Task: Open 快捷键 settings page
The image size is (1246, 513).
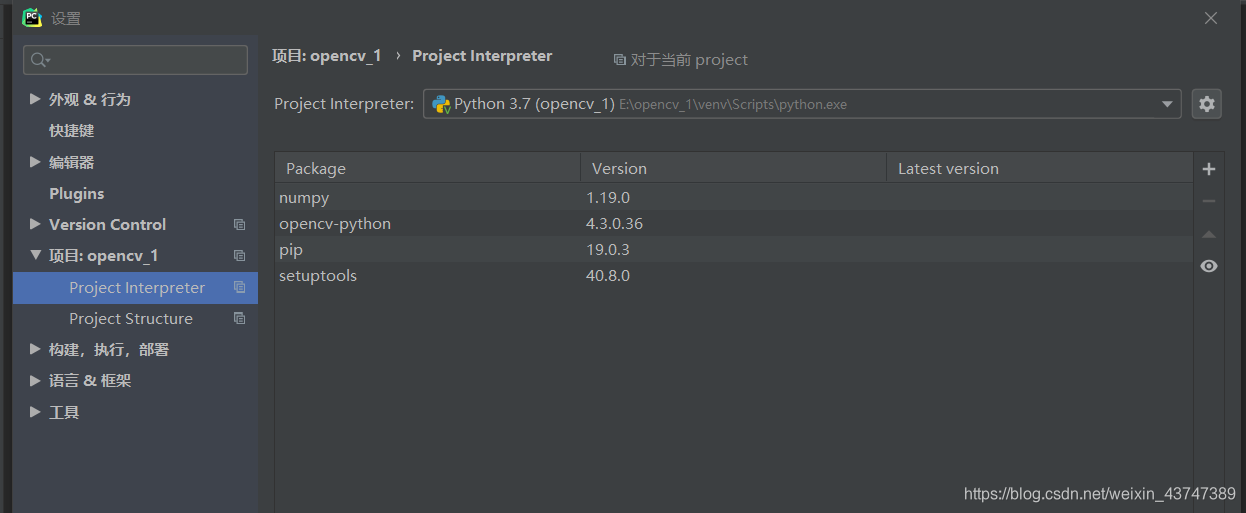Action: (x=72, y=131)
